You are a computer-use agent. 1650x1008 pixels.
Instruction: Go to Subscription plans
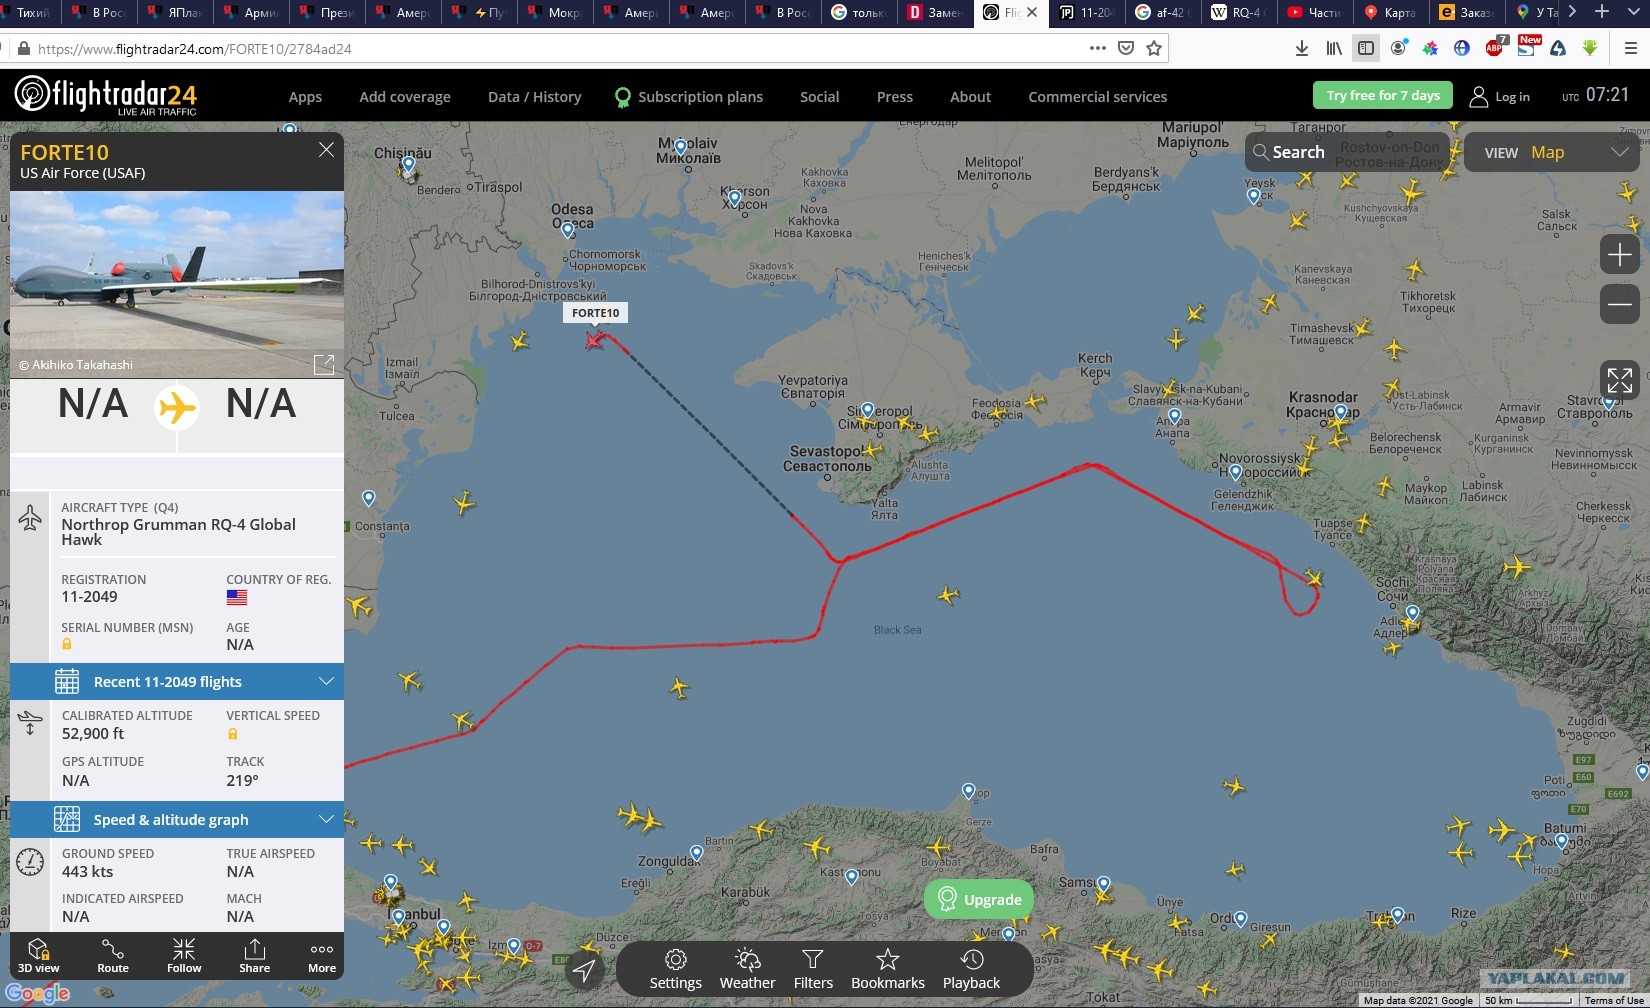pos(689,97)
